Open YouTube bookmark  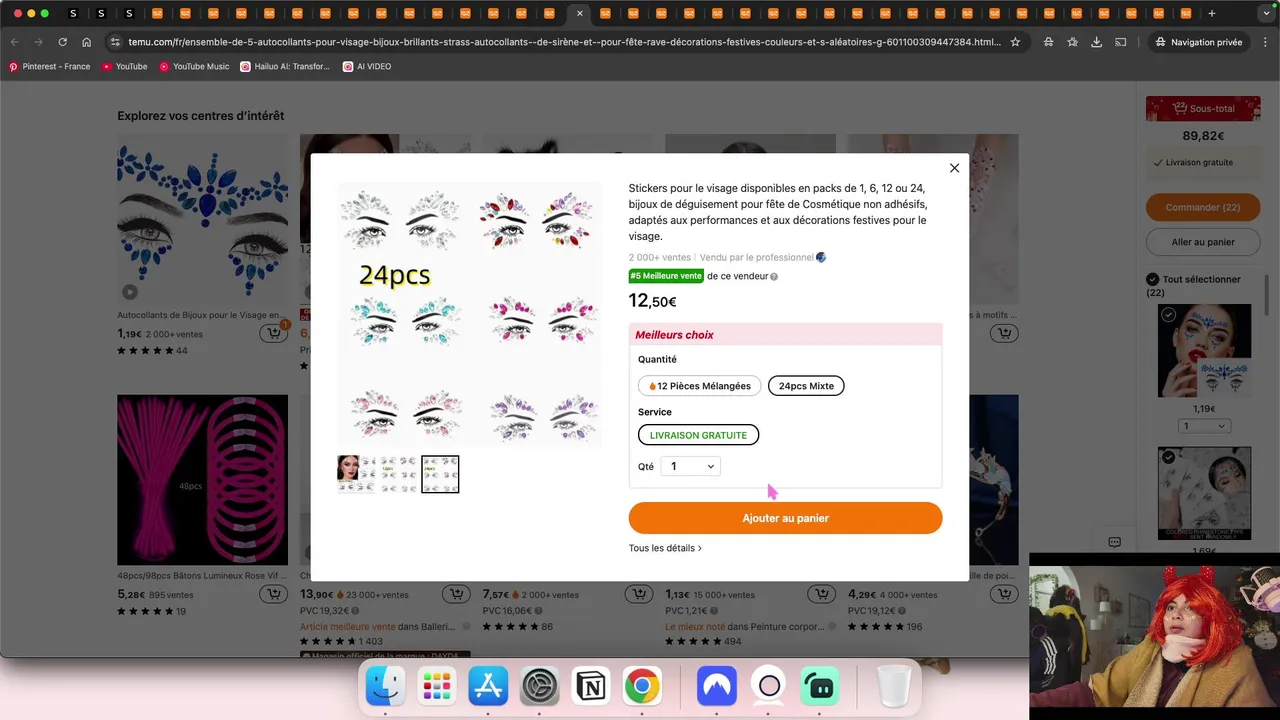point(124,66)
